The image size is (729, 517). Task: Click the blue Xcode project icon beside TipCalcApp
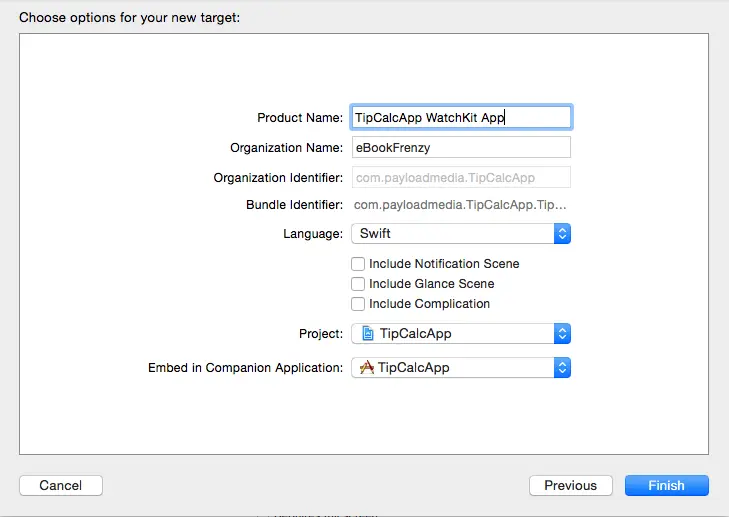[x=367, y=334]
